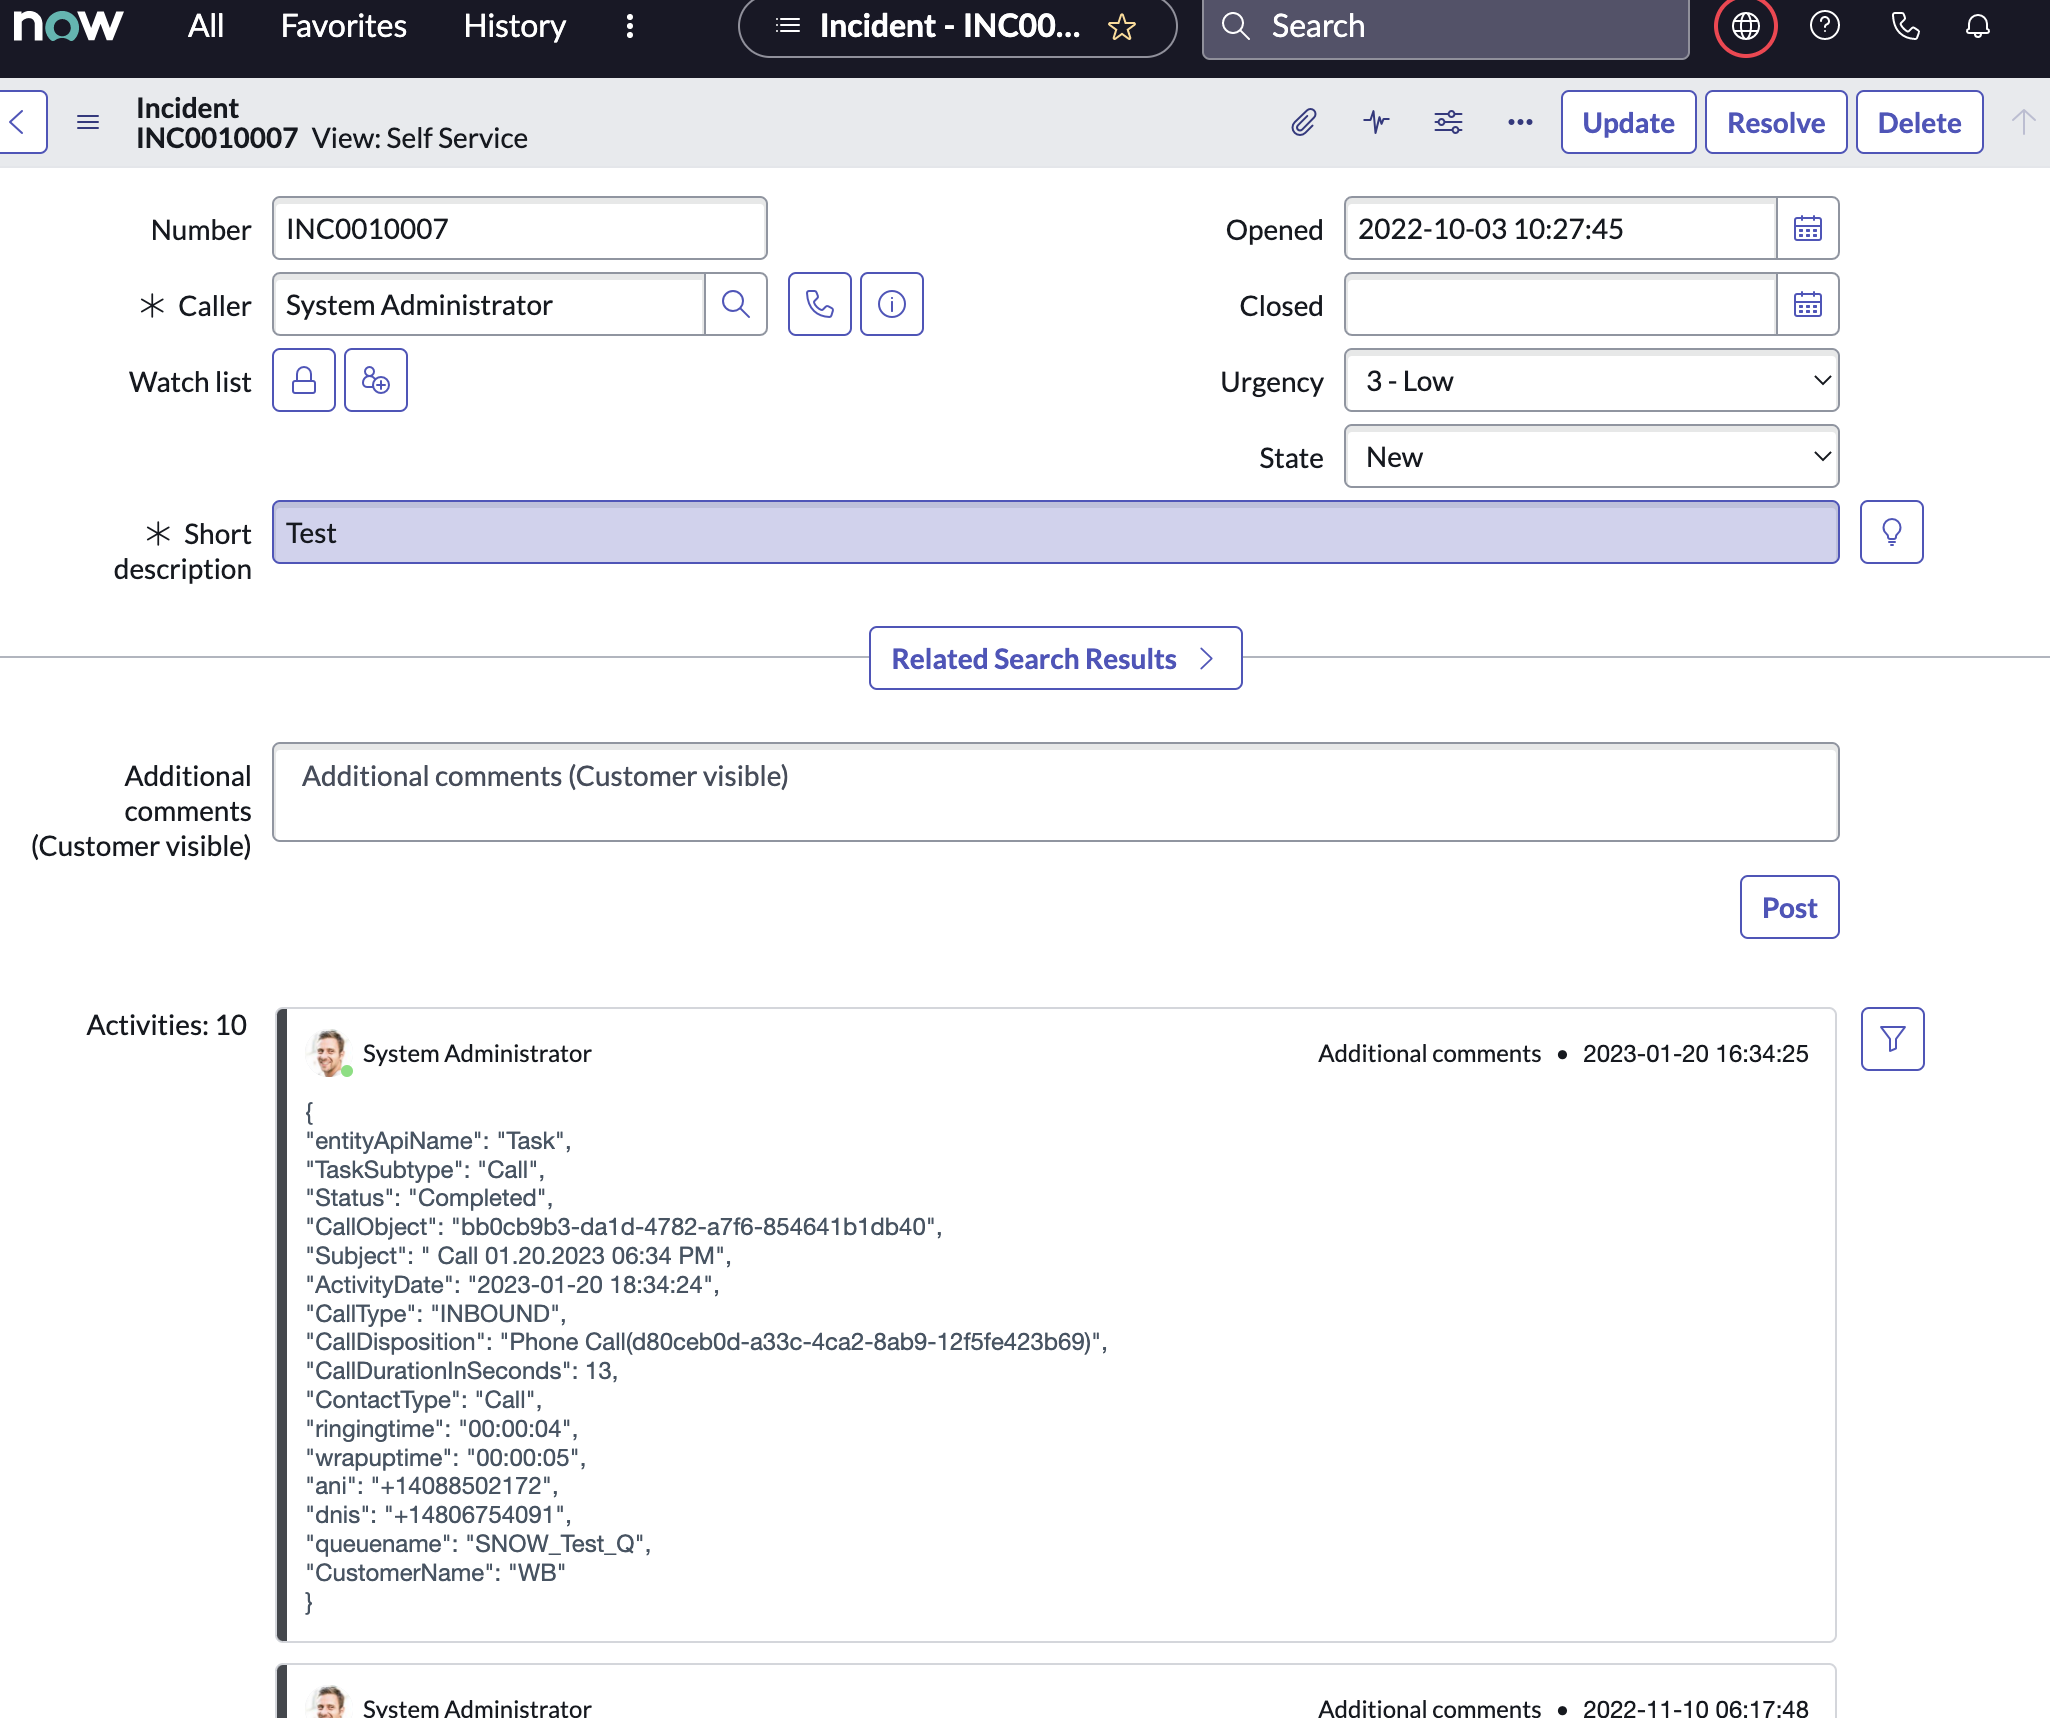Expand Related Search Results section
The height and width of the screenshot is (1718, 2050).
tap(1053, 656)
